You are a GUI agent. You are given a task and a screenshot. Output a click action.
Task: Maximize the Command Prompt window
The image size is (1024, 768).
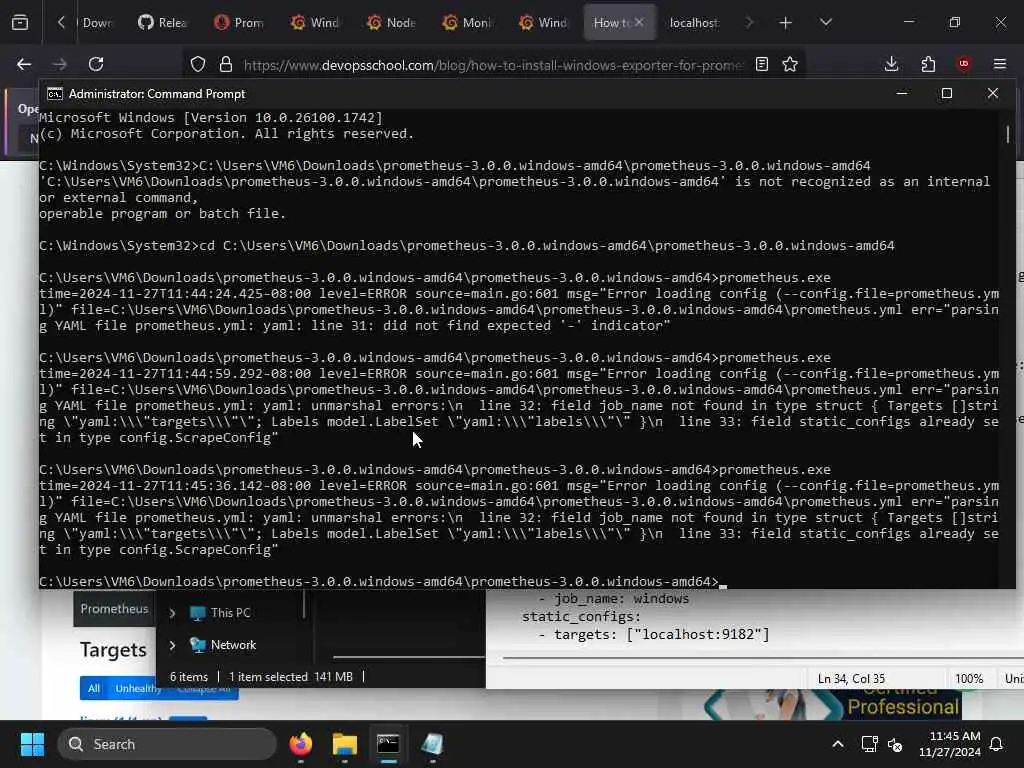[947, 93]
